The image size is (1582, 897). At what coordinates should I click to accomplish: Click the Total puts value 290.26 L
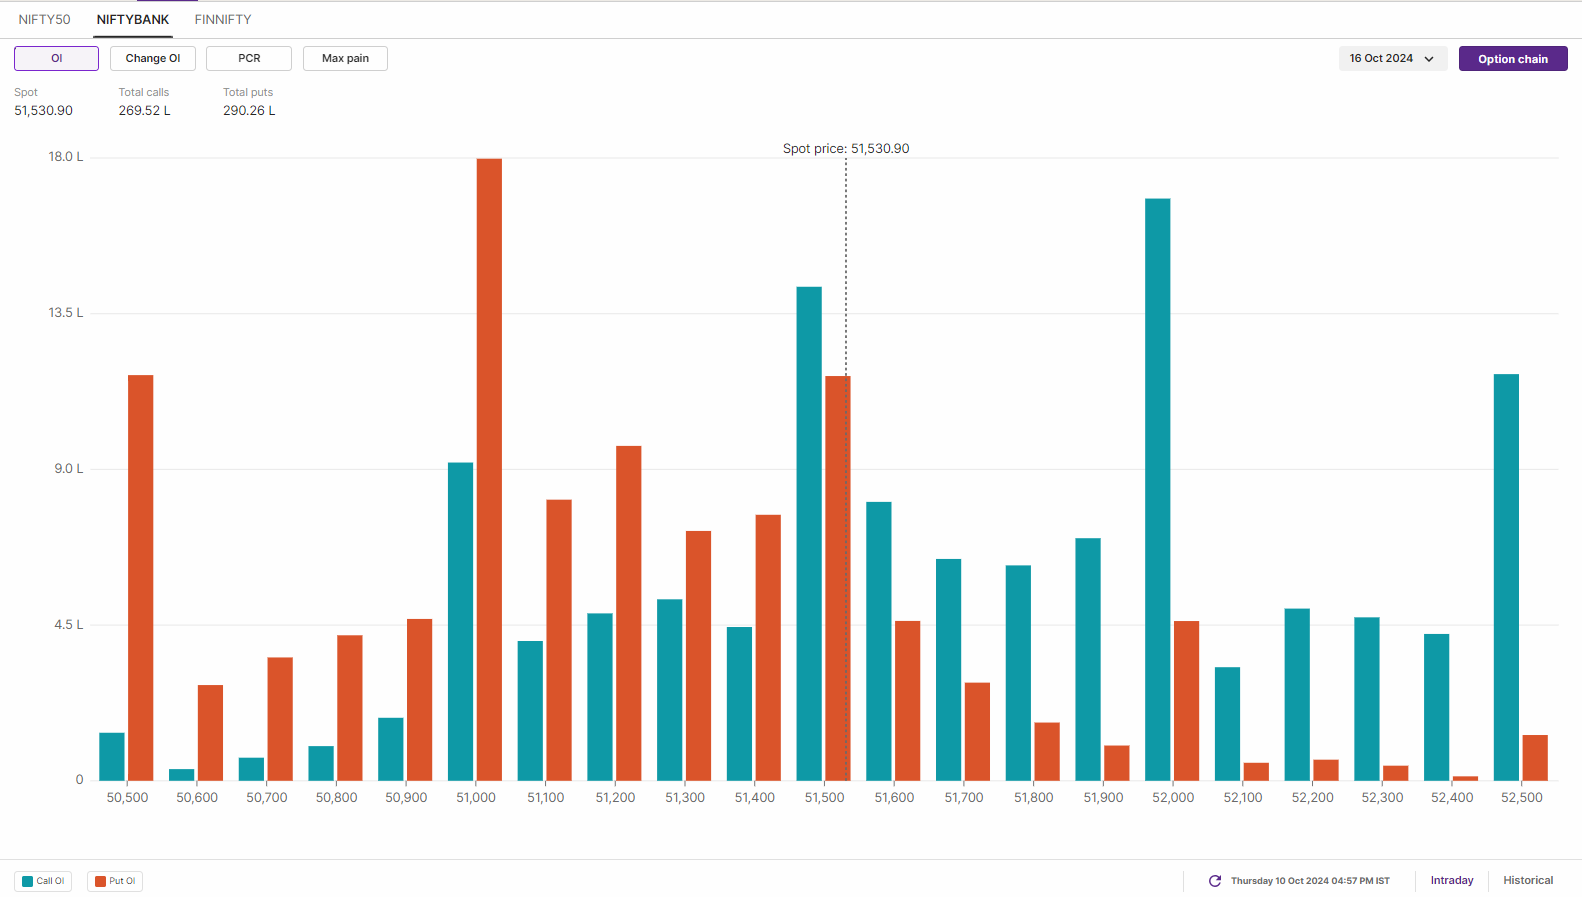pyautogui.click(x=249, y=111)
